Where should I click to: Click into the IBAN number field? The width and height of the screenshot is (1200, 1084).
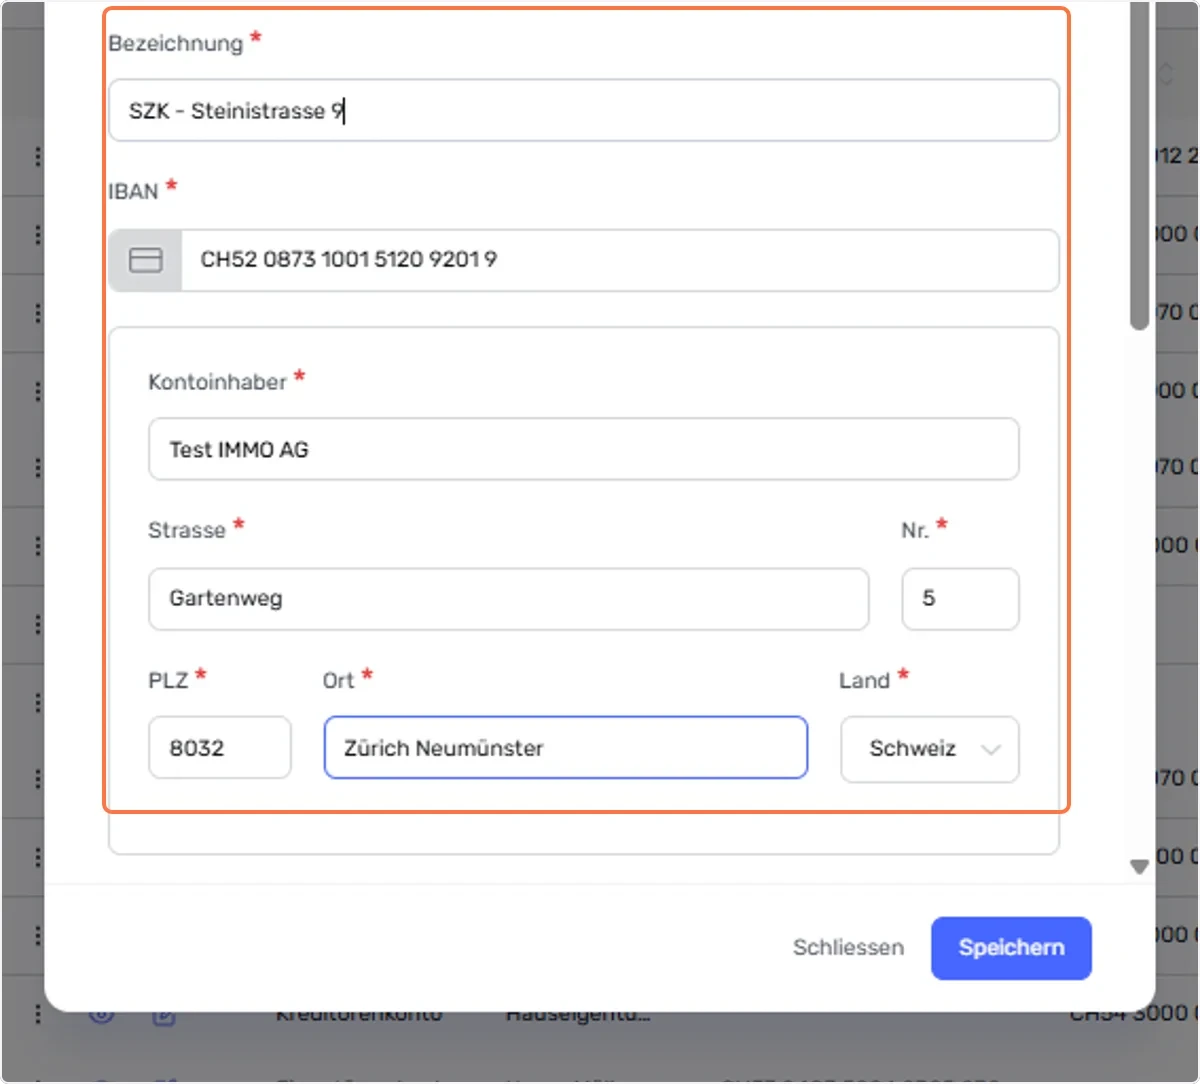pyautogui.click(x=620, y=260)
